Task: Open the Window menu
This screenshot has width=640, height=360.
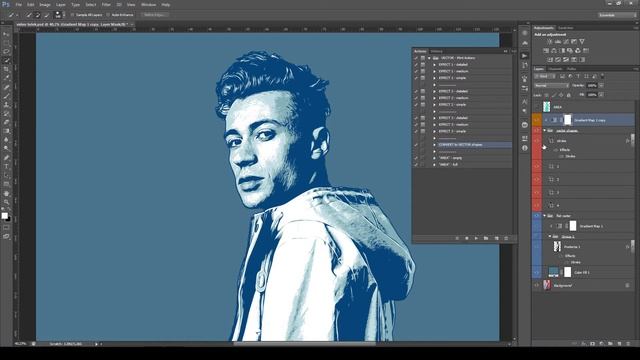Action: pos(148,4)
